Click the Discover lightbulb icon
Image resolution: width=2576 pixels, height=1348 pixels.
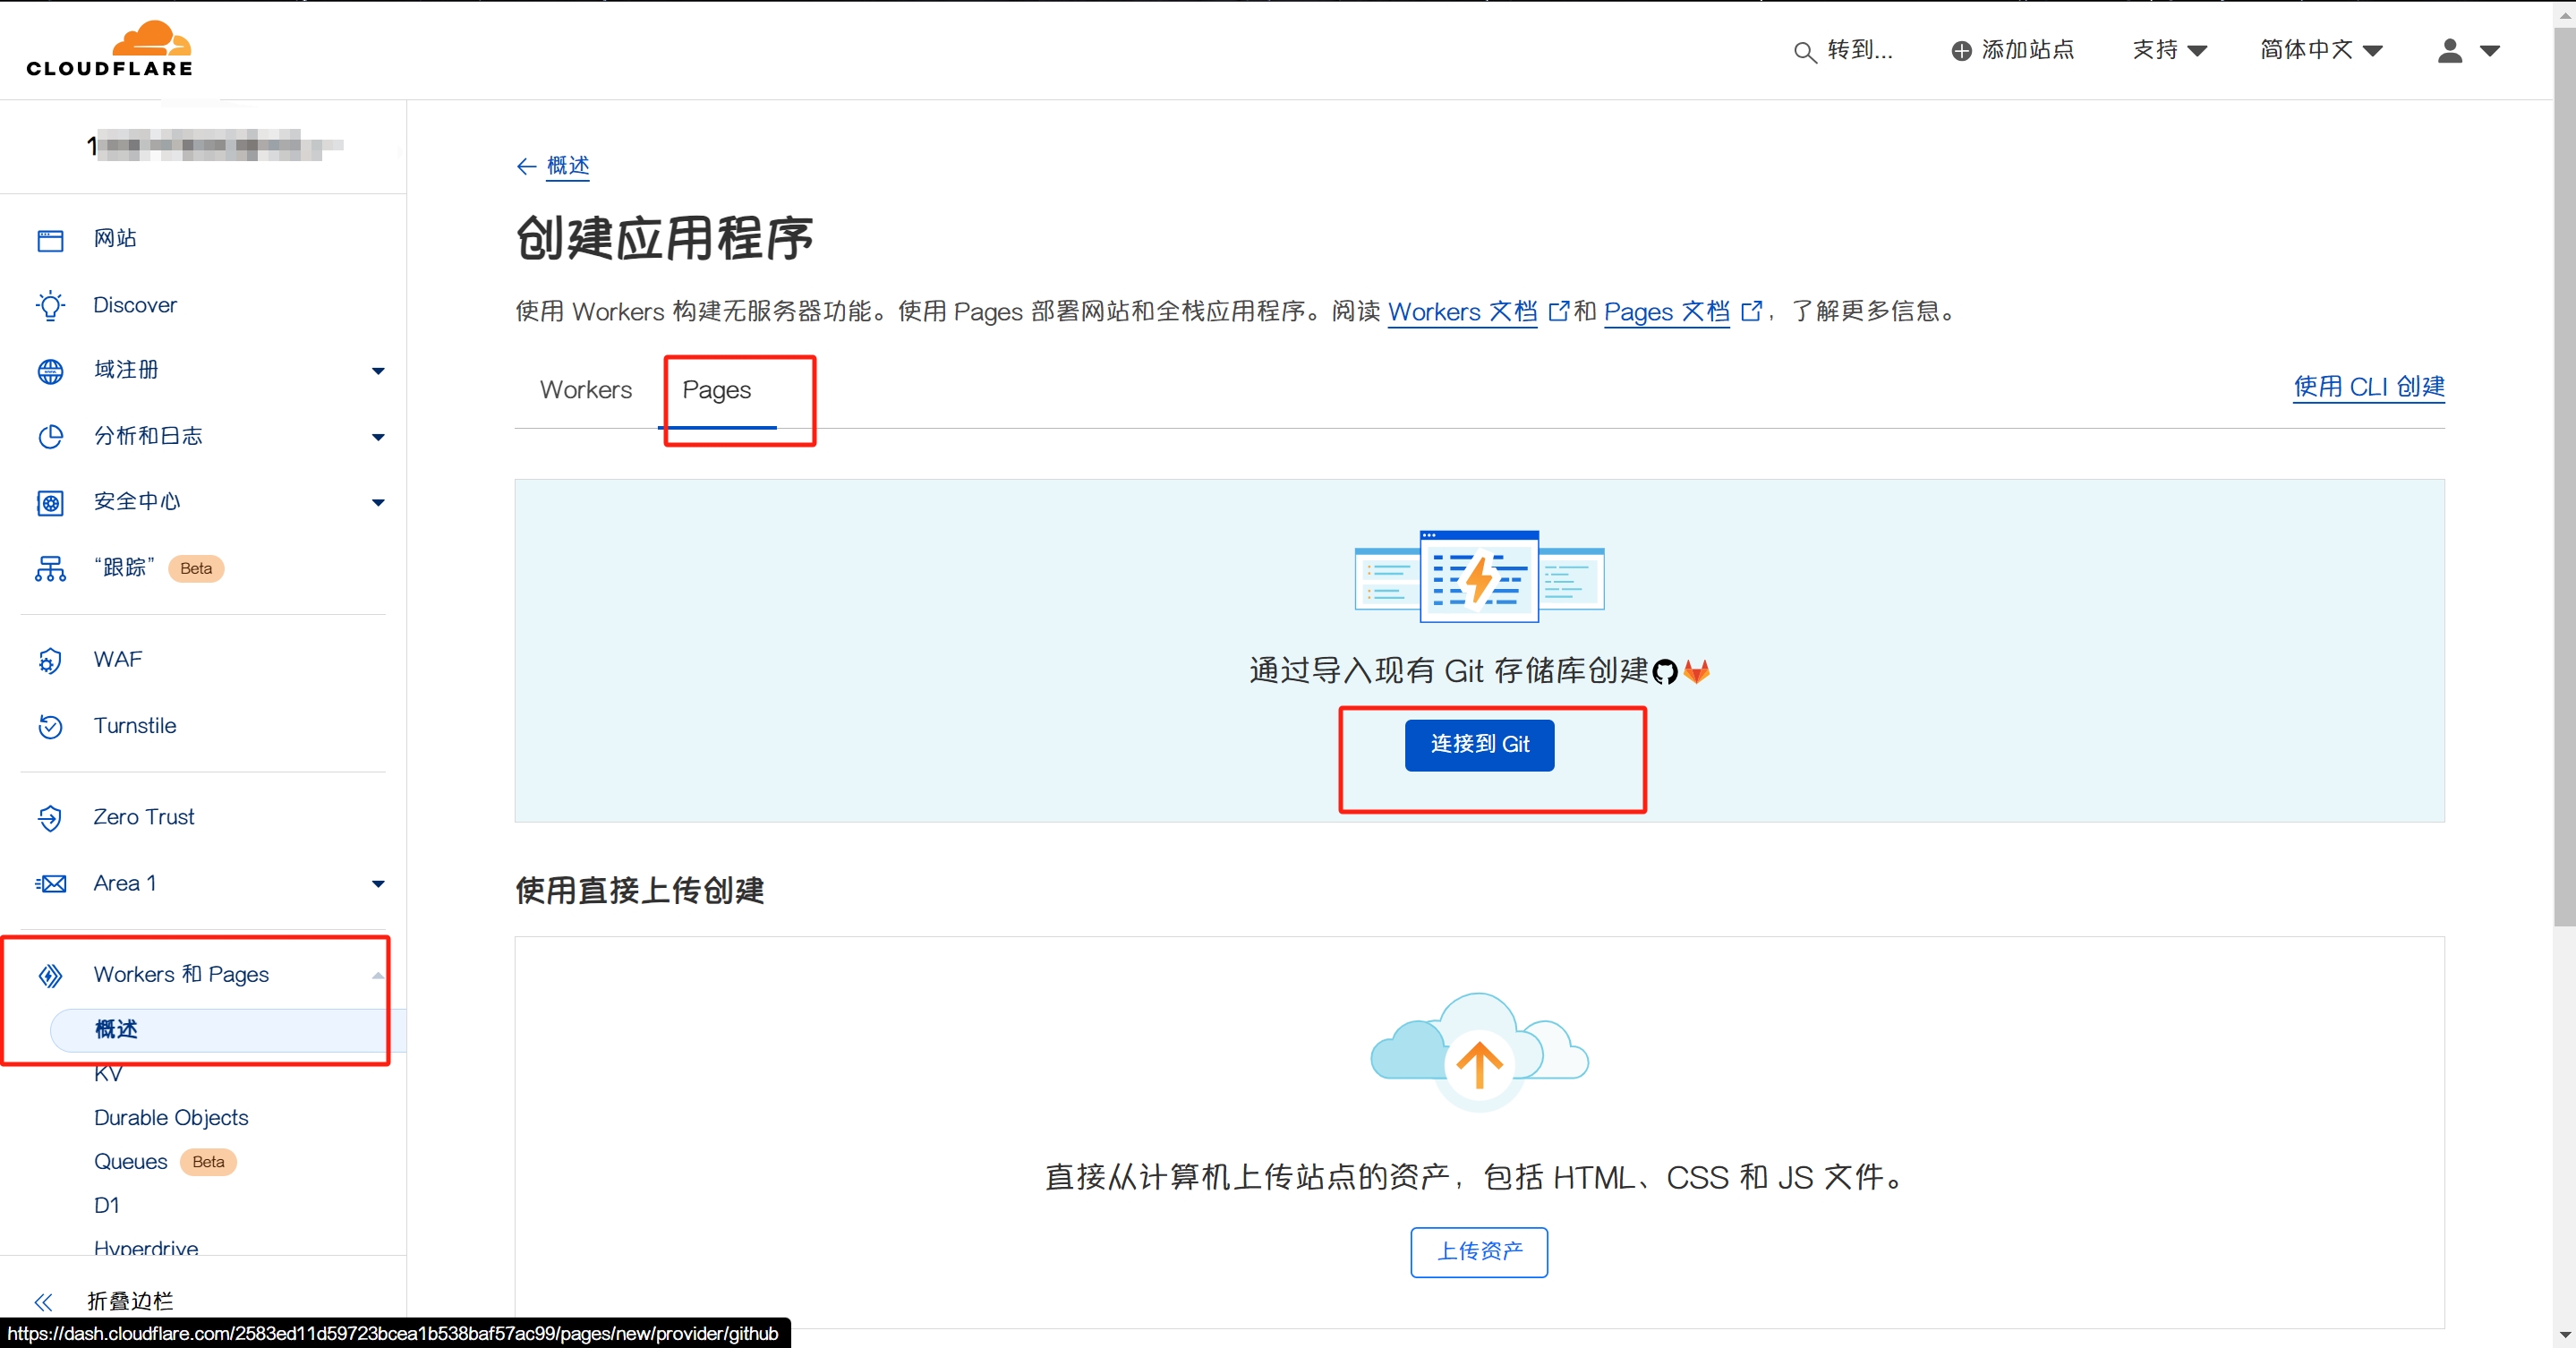pos(50,305)
